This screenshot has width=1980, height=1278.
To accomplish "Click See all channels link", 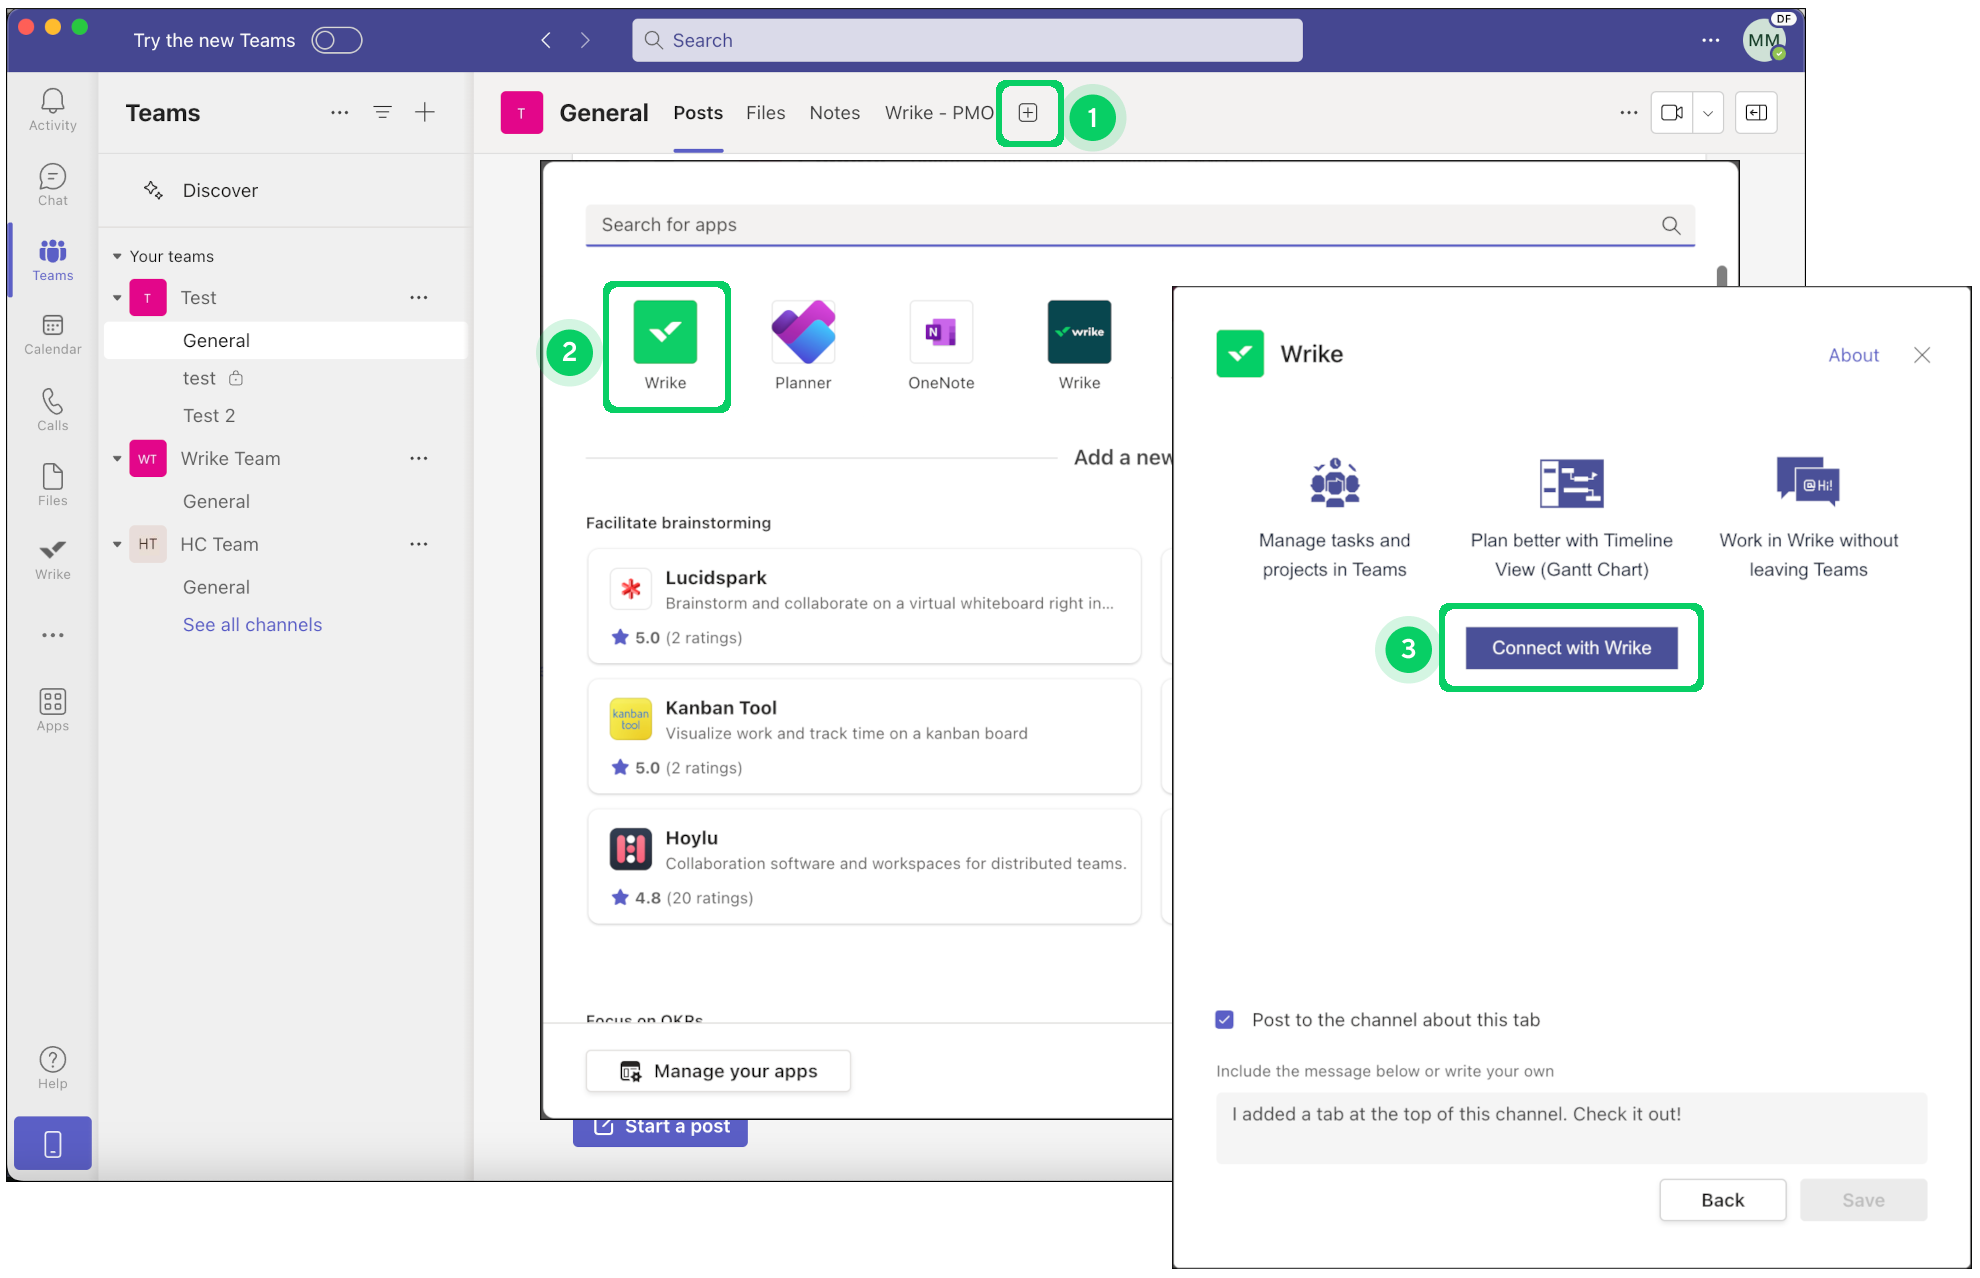I will [252, 625].
